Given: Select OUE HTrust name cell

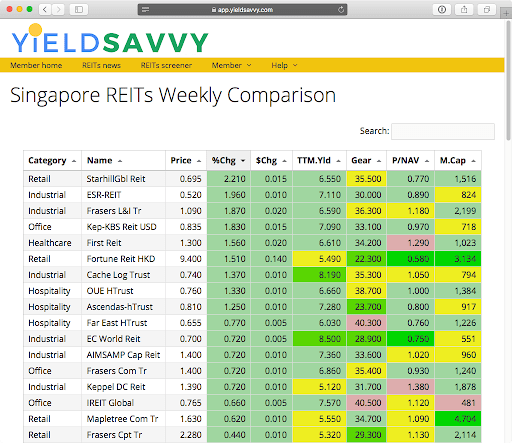Looking at the screenshot, I should point(123,291).
